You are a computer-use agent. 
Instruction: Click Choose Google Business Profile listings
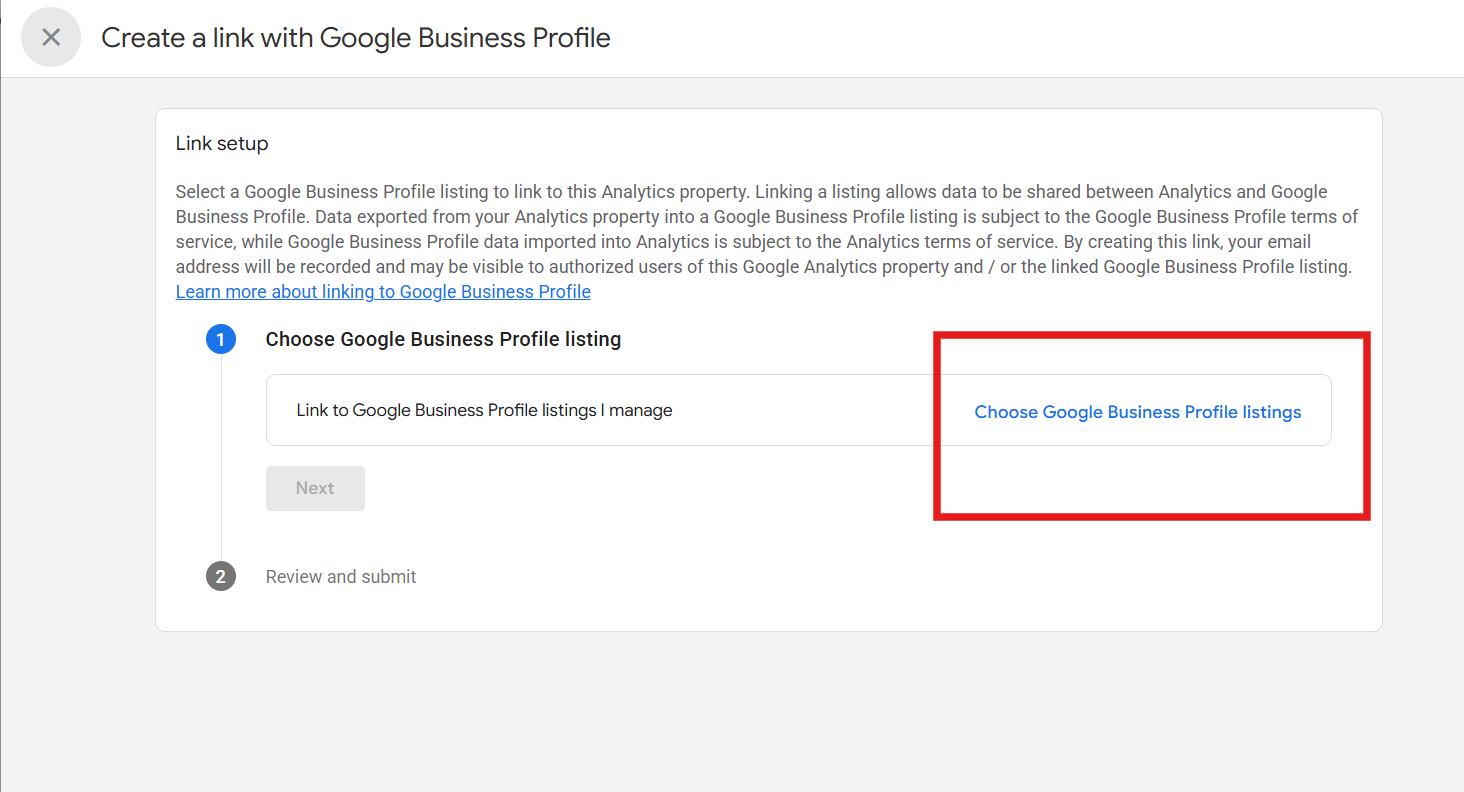[1138, 412]
